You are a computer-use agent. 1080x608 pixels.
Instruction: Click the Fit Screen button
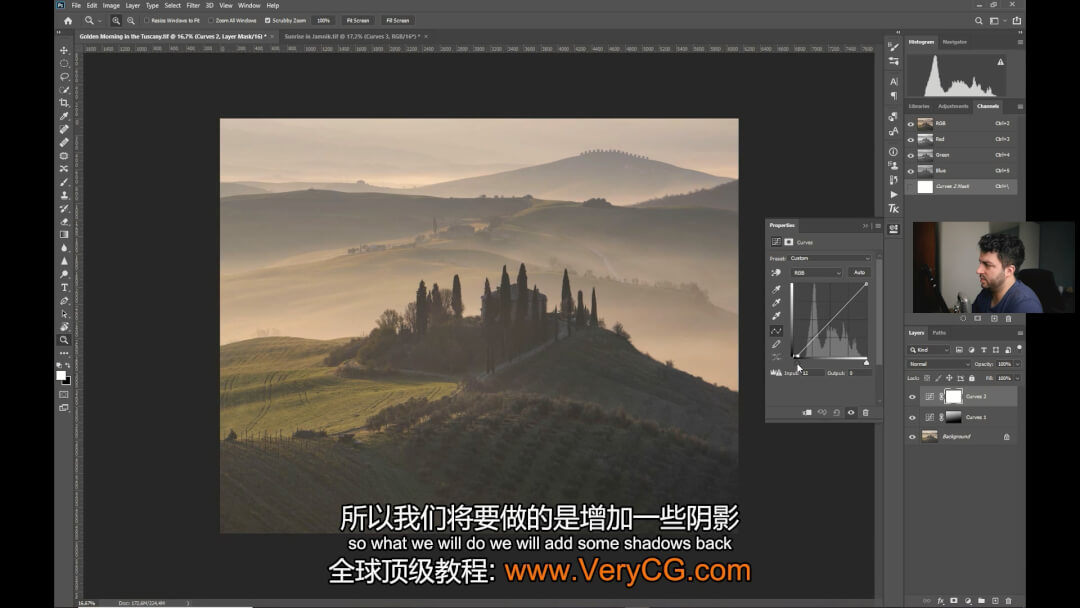coord(357,21)
